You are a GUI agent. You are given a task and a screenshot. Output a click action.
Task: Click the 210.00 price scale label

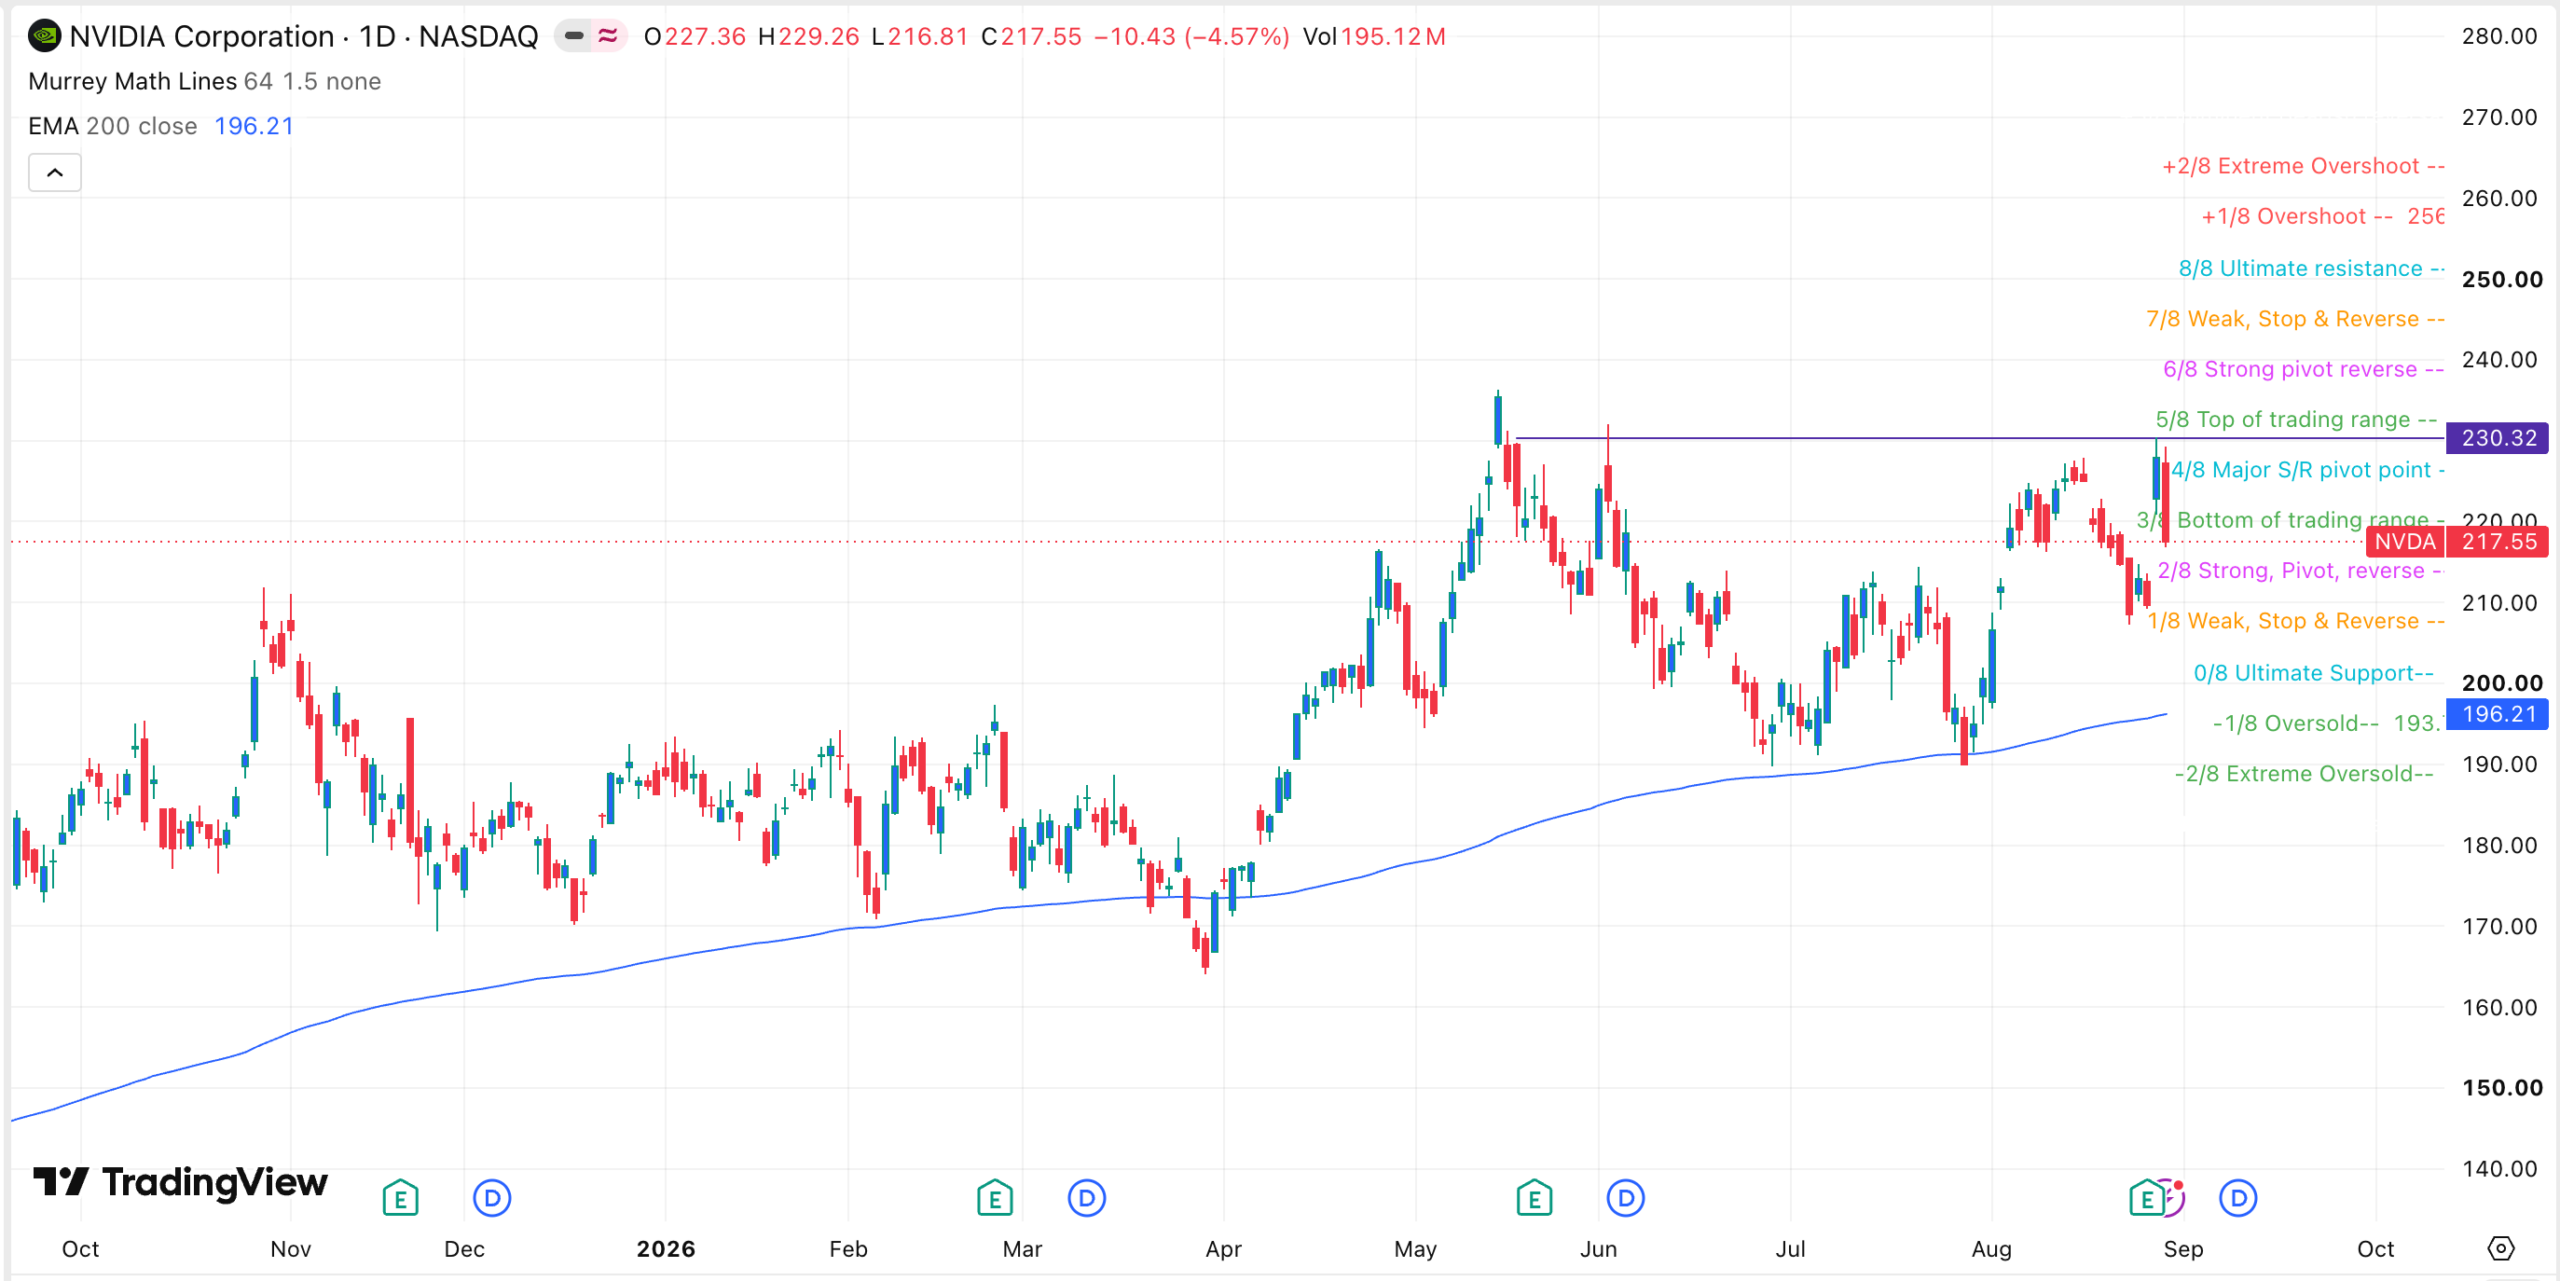point(2499,603)
